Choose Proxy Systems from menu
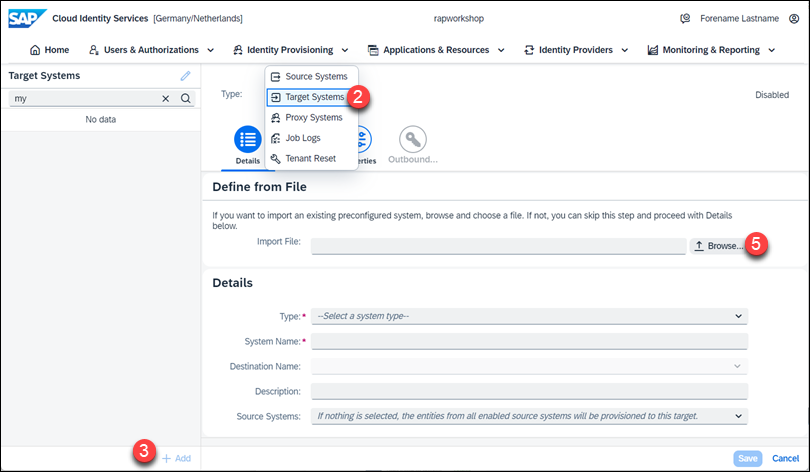The width and height of the screenshot is (810, 472). coord(311,118)
